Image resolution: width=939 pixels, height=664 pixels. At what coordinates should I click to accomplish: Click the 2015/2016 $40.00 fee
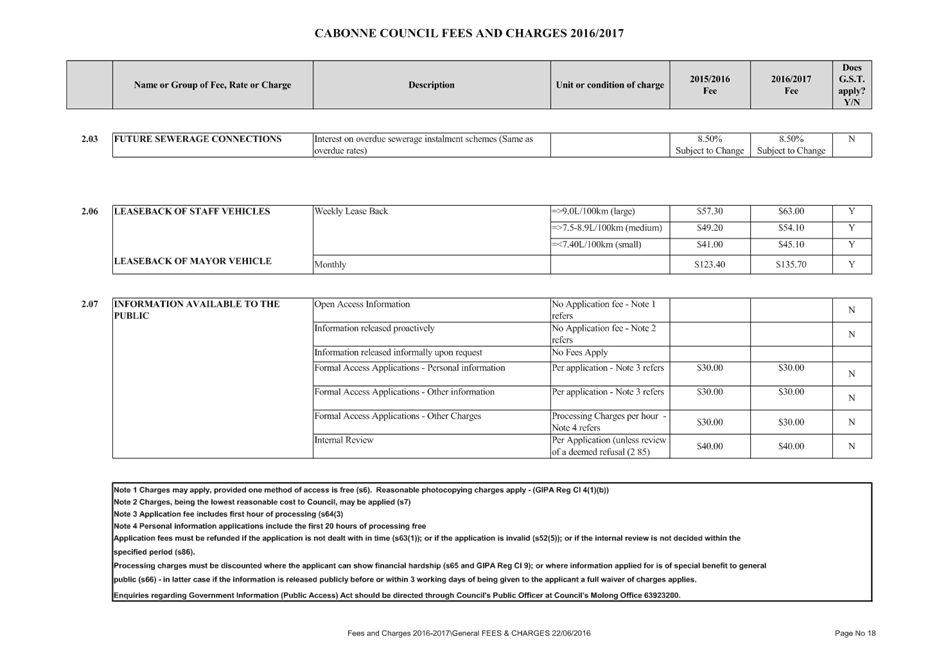click(710, 446)
